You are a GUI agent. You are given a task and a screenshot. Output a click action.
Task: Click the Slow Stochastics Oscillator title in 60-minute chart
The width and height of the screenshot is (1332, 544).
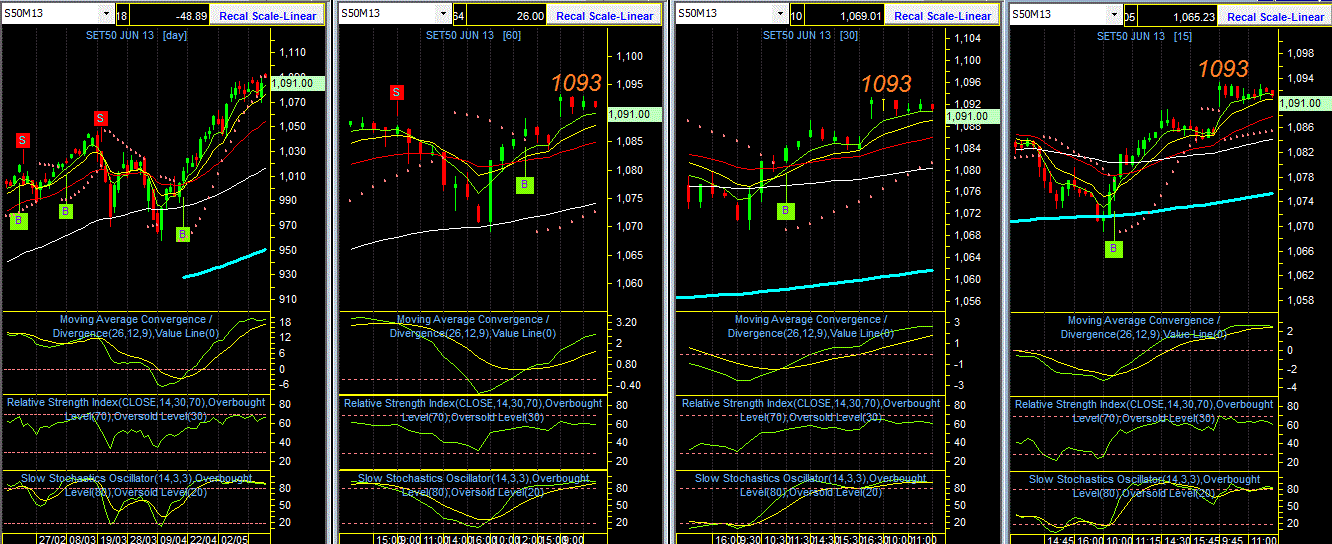pyautogui.click(x=474, y=485)
